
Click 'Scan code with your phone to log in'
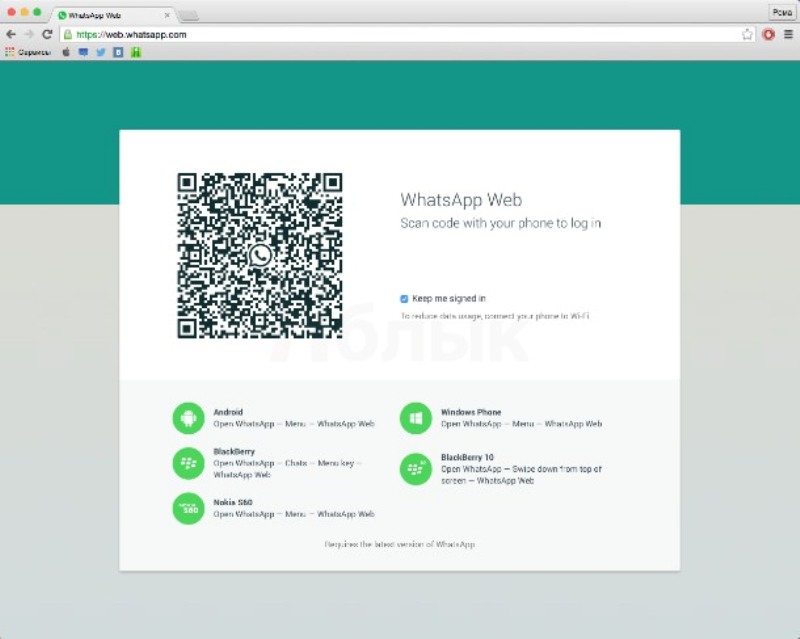click(x=501, y=223)
